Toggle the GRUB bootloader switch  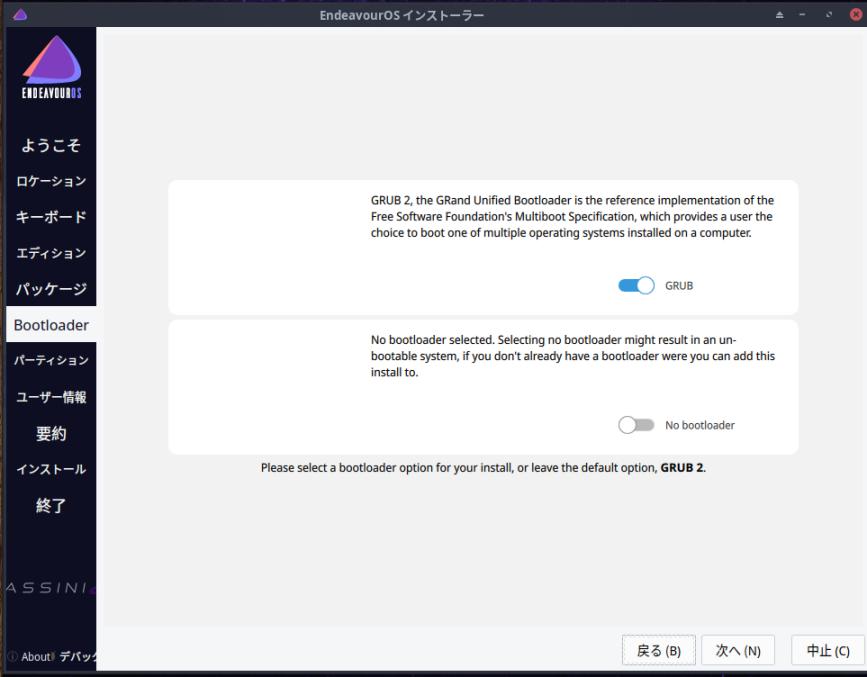click(636, 285)
